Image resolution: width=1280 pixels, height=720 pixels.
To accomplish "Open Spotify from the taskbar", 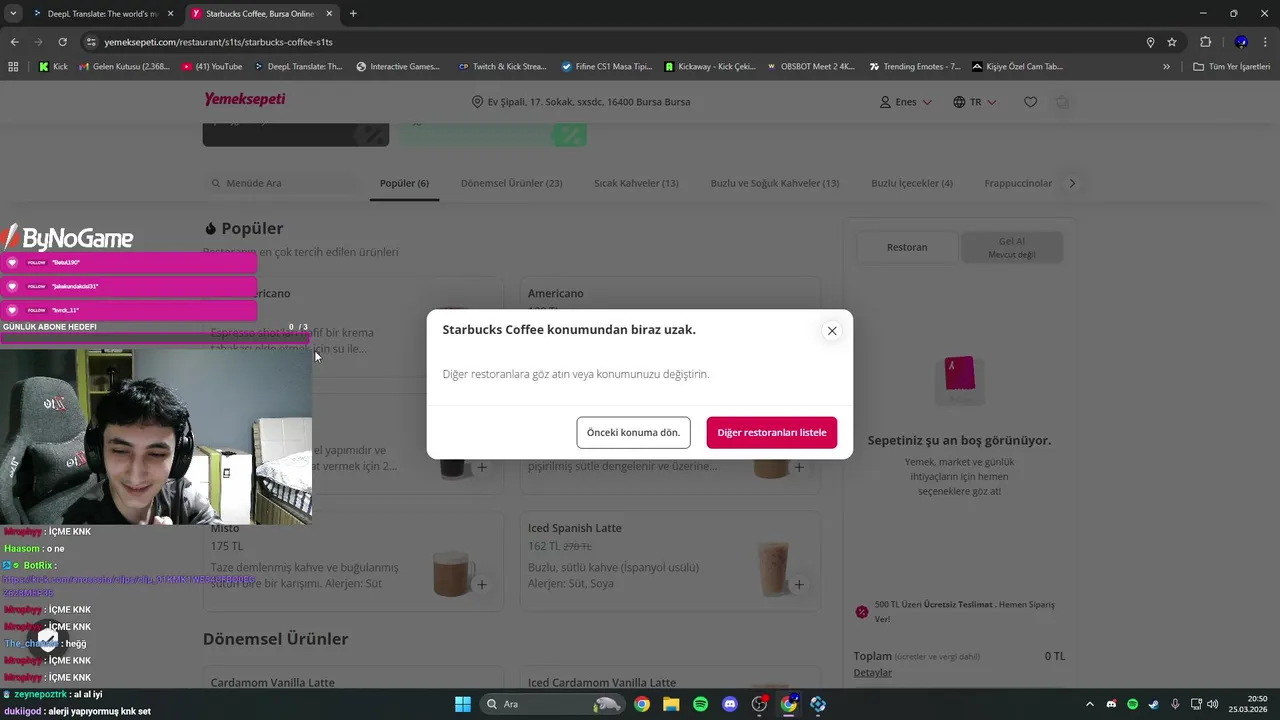I will pyautogui.click(x=701, y=704).
